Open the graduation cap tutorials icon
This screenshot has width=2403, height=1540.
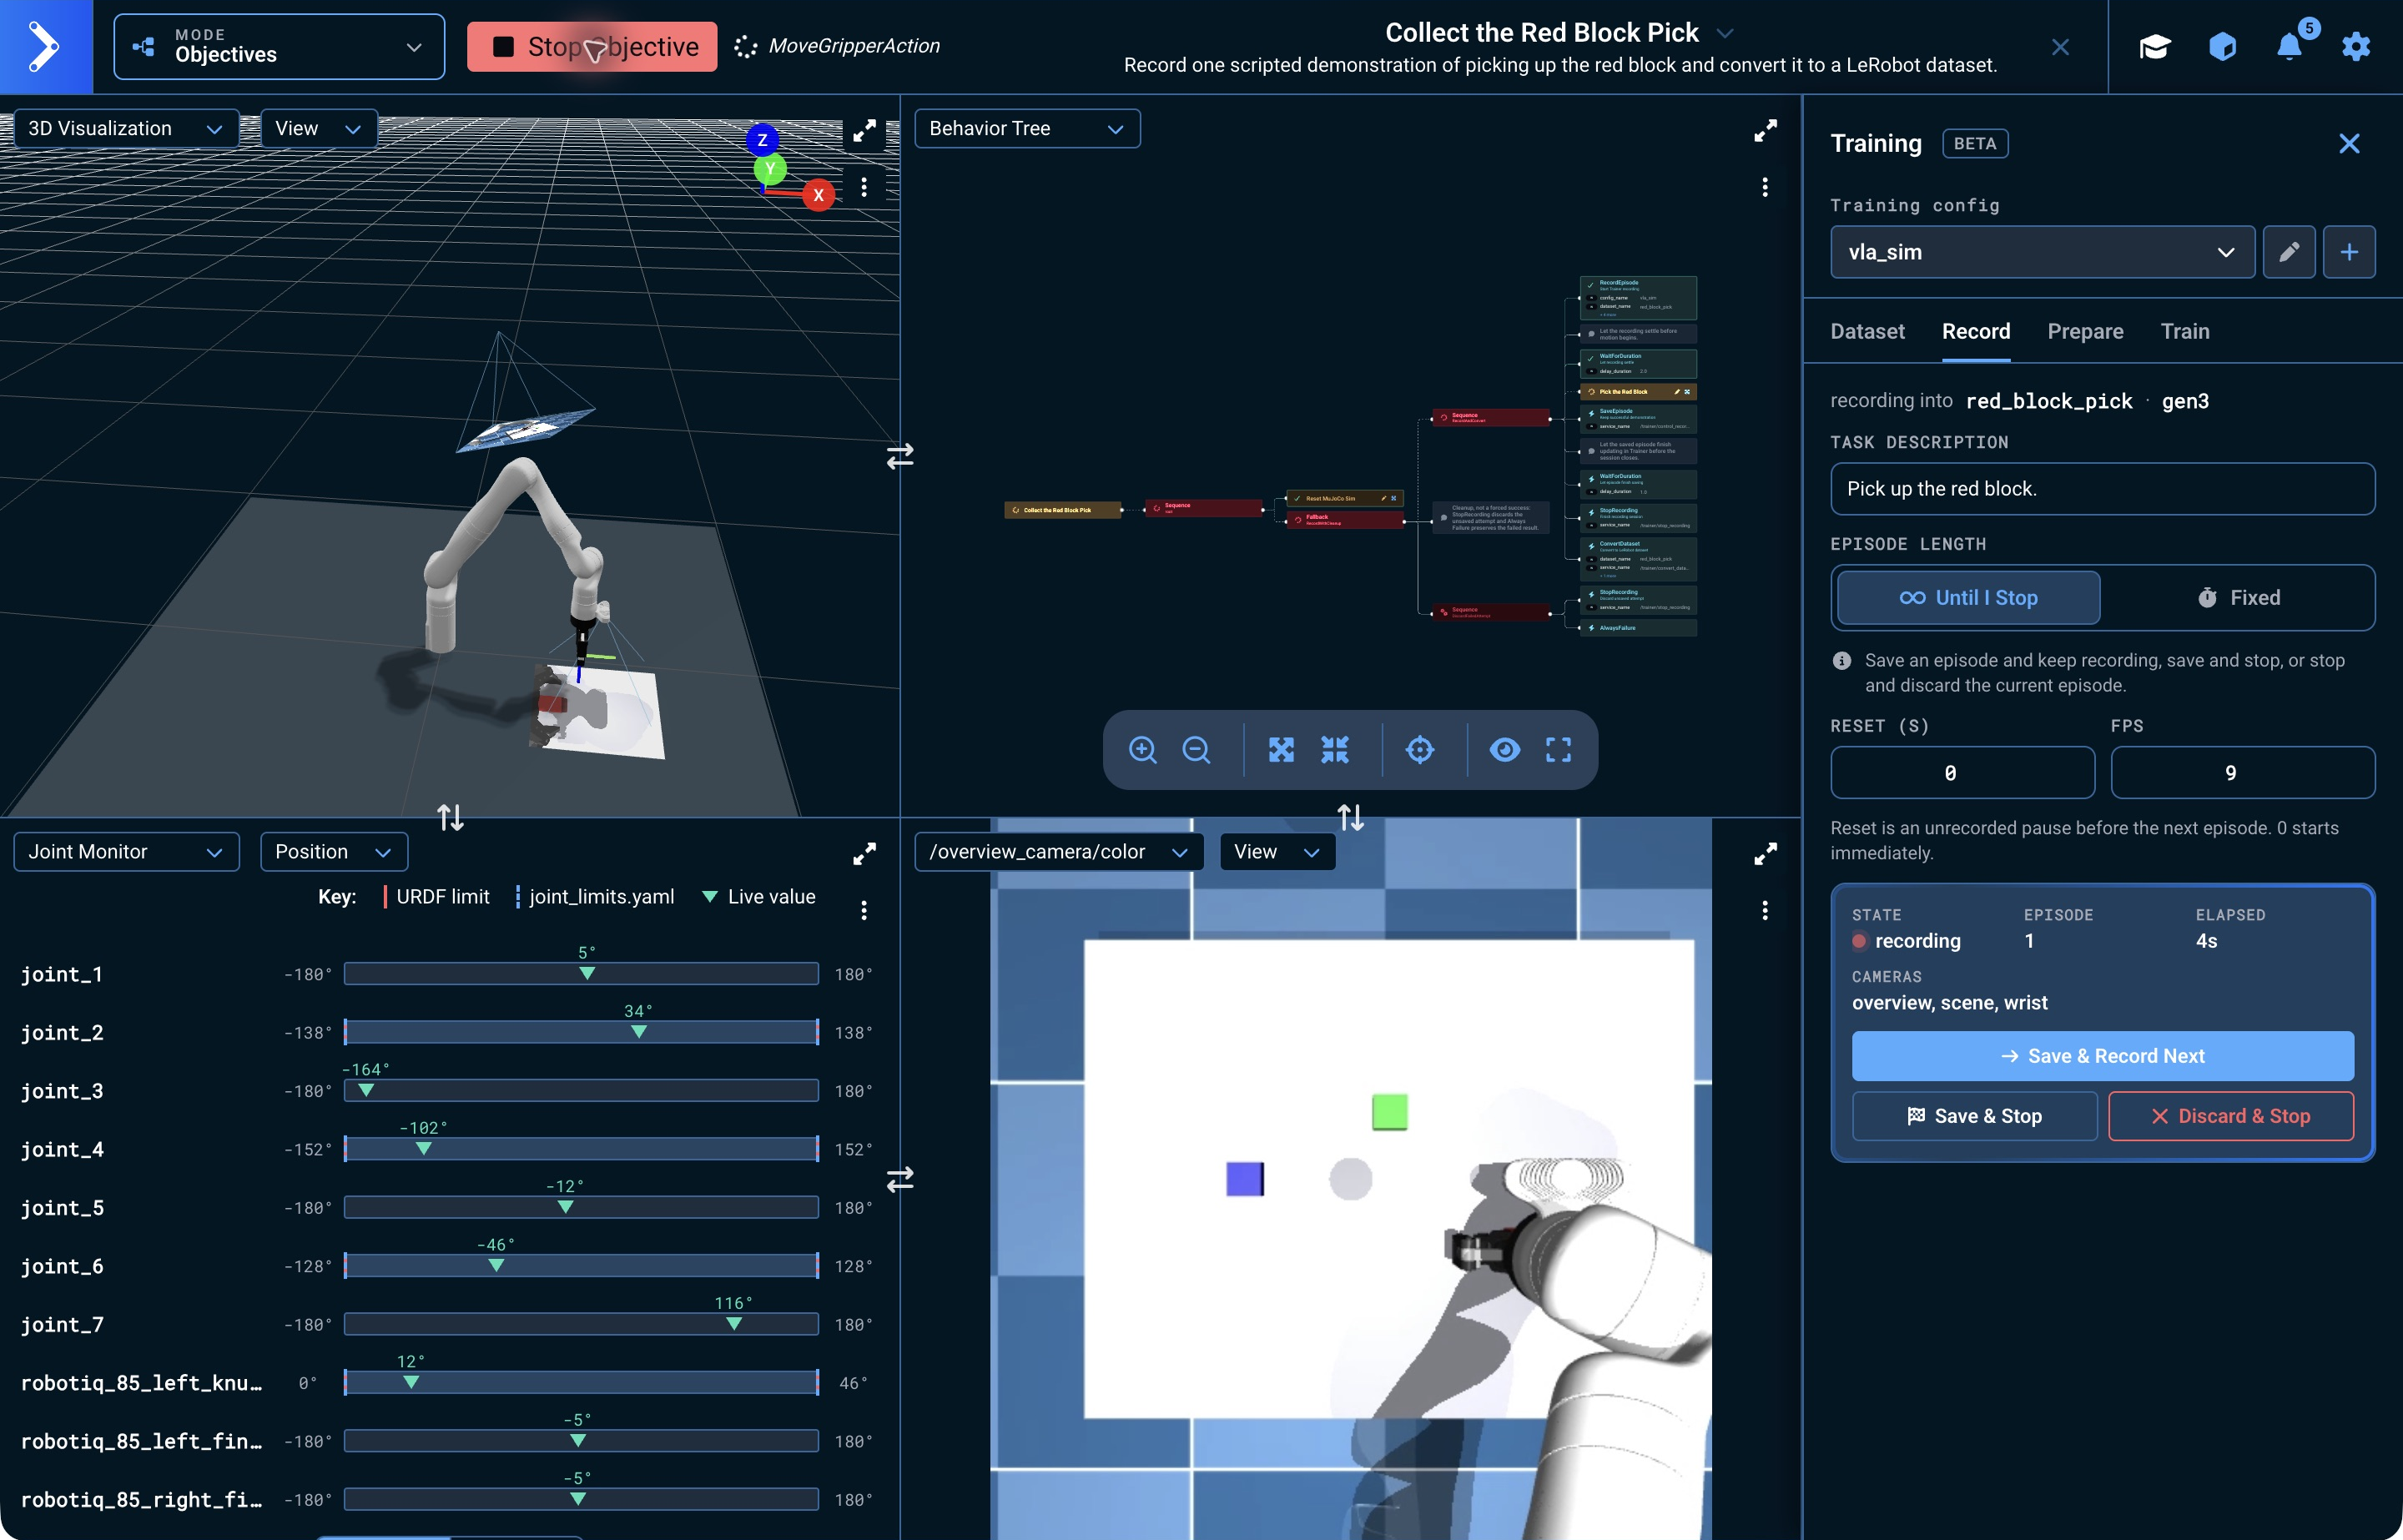click(2155, 47)
